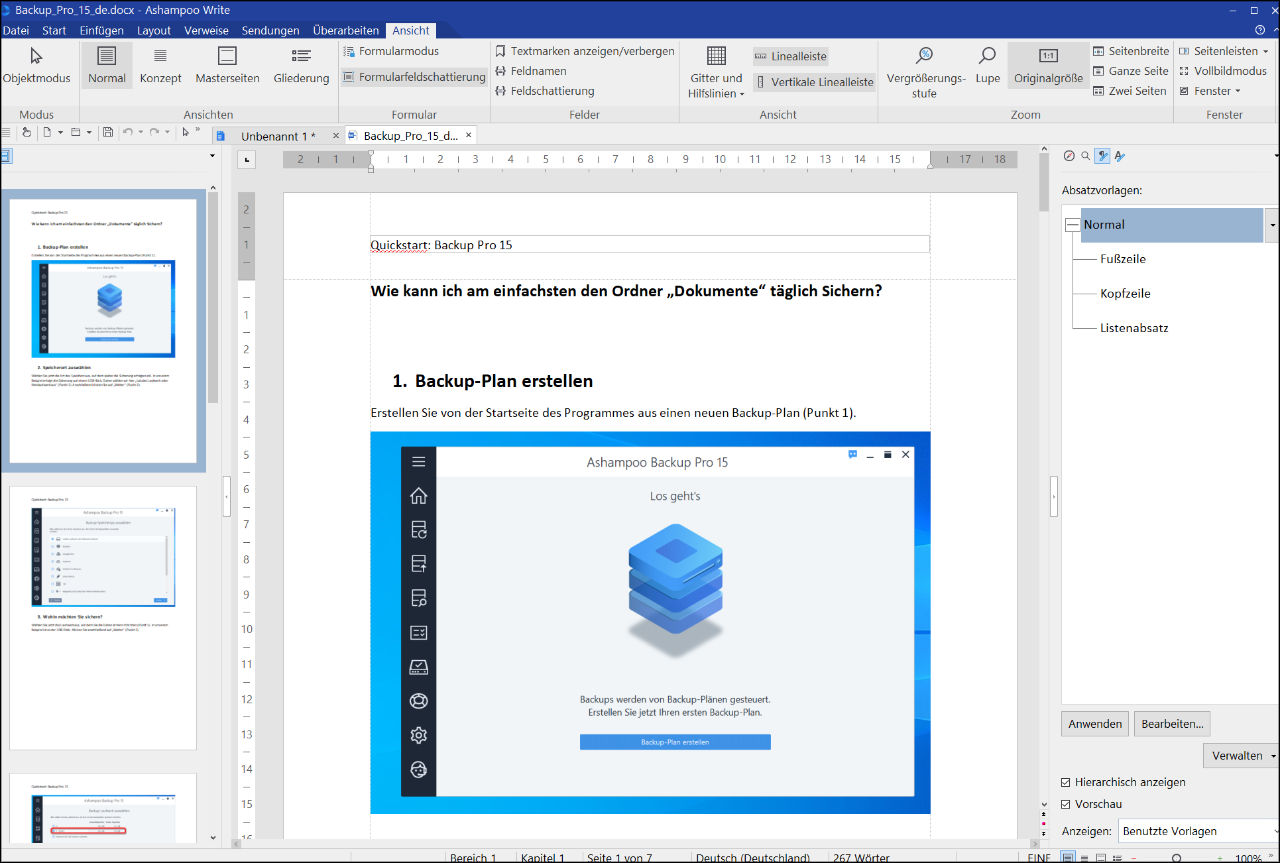
Task: Close the Backup_Pro_15_d... document tab
Action: [x=468, y=136]
